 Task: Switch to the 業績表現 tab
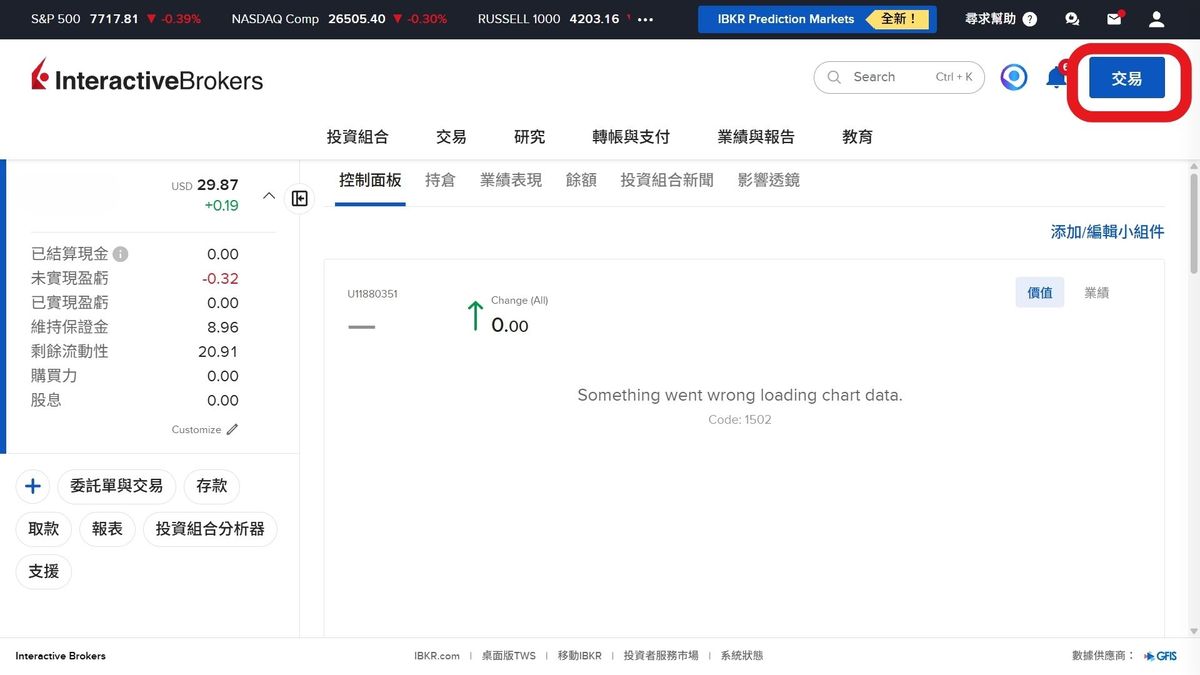pyautogui.click(x=511, y=180)
